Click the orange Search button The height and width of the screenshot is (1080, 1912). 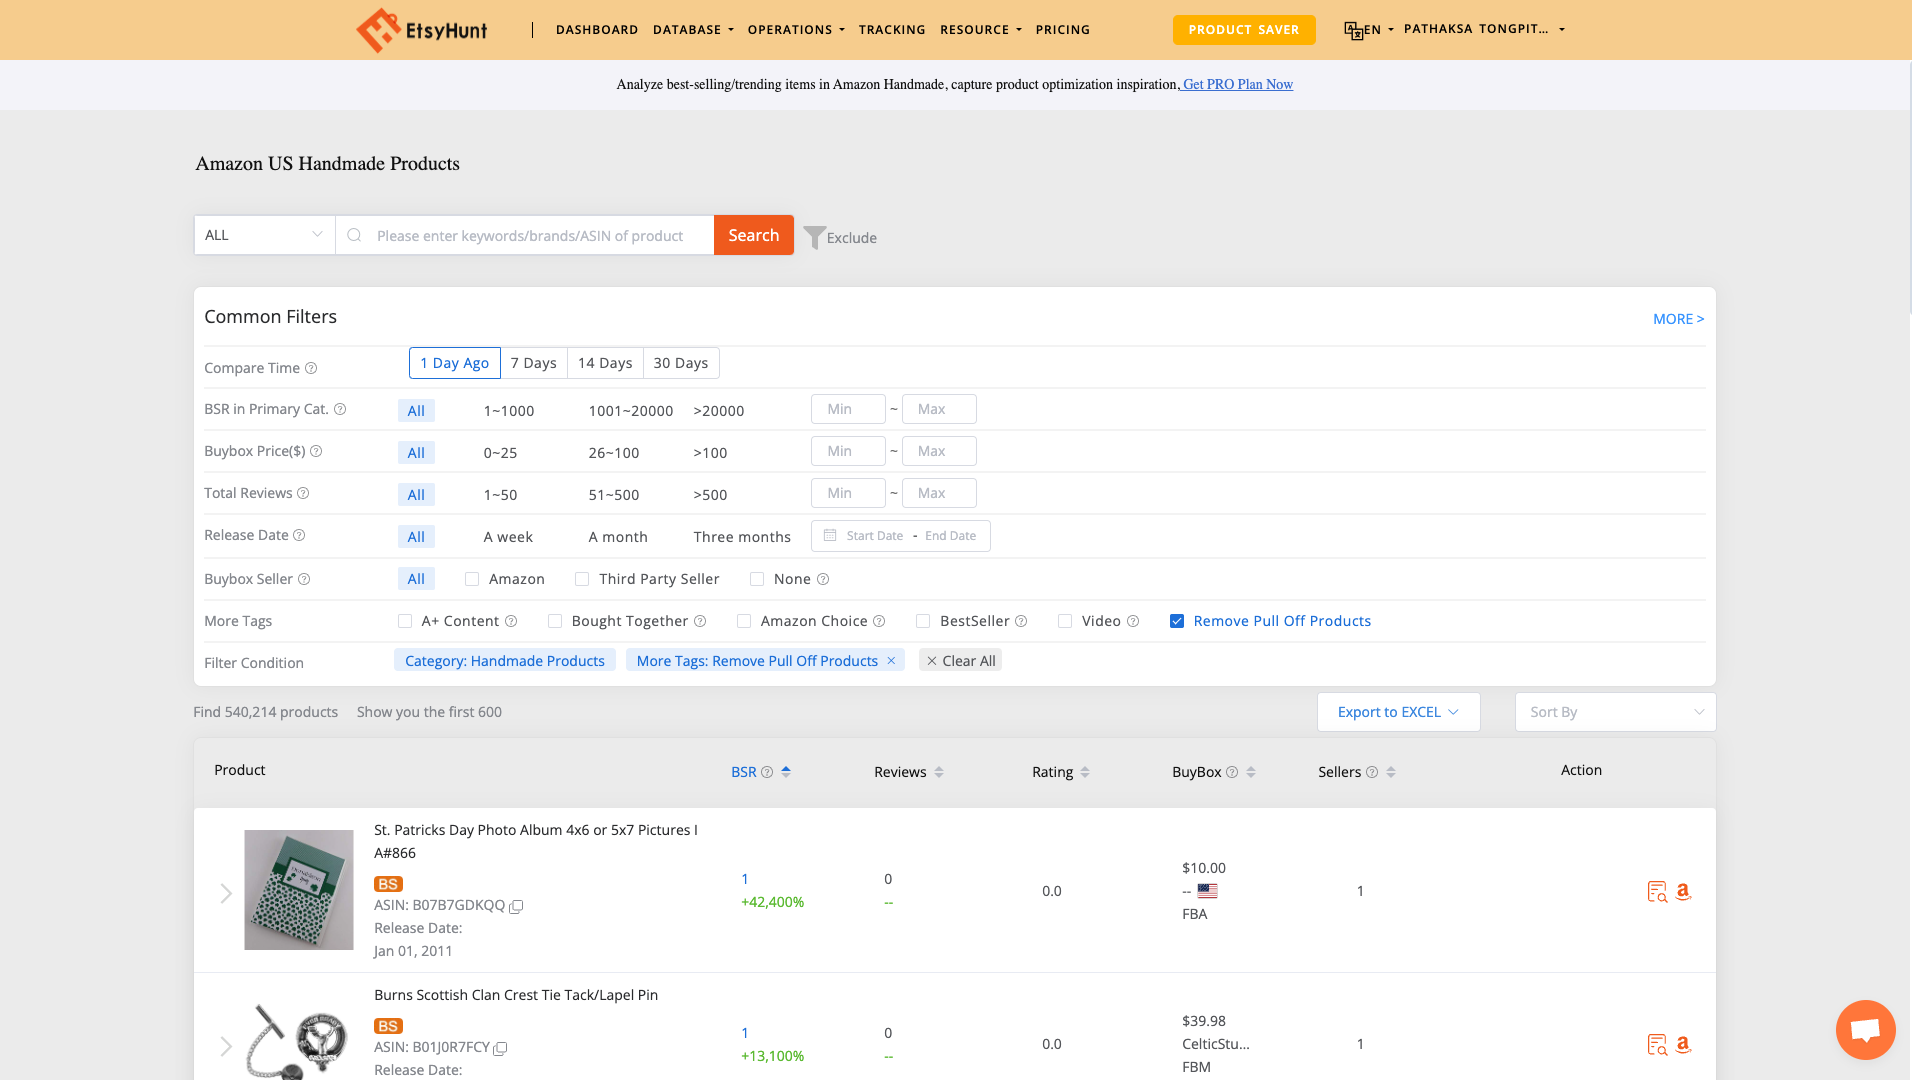(753, 235)
